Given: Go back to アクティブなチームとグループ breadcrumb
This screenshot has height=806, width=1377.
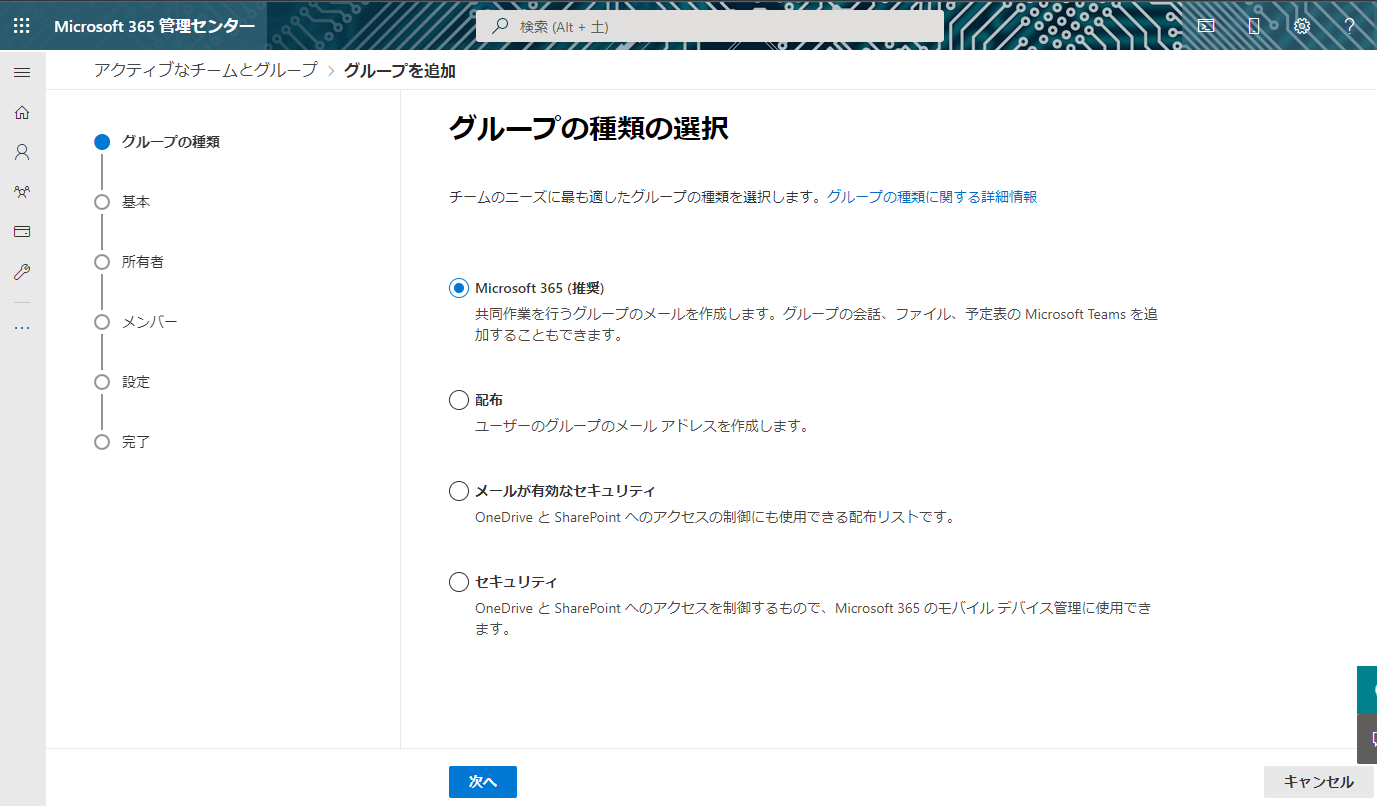Looking at the screenshot, I should 205,70.
